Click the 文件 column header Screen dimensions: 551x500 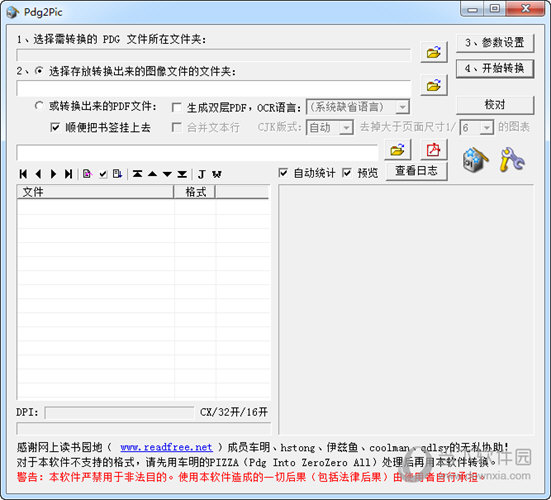click(95, 192)
